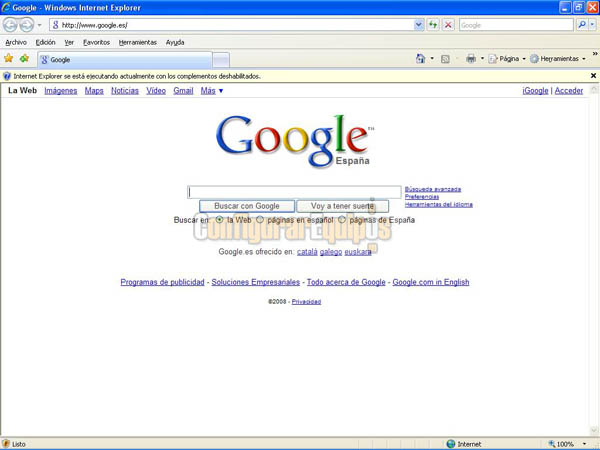Click the magnifier search icon in toolbar

click(x=582, y=25)
